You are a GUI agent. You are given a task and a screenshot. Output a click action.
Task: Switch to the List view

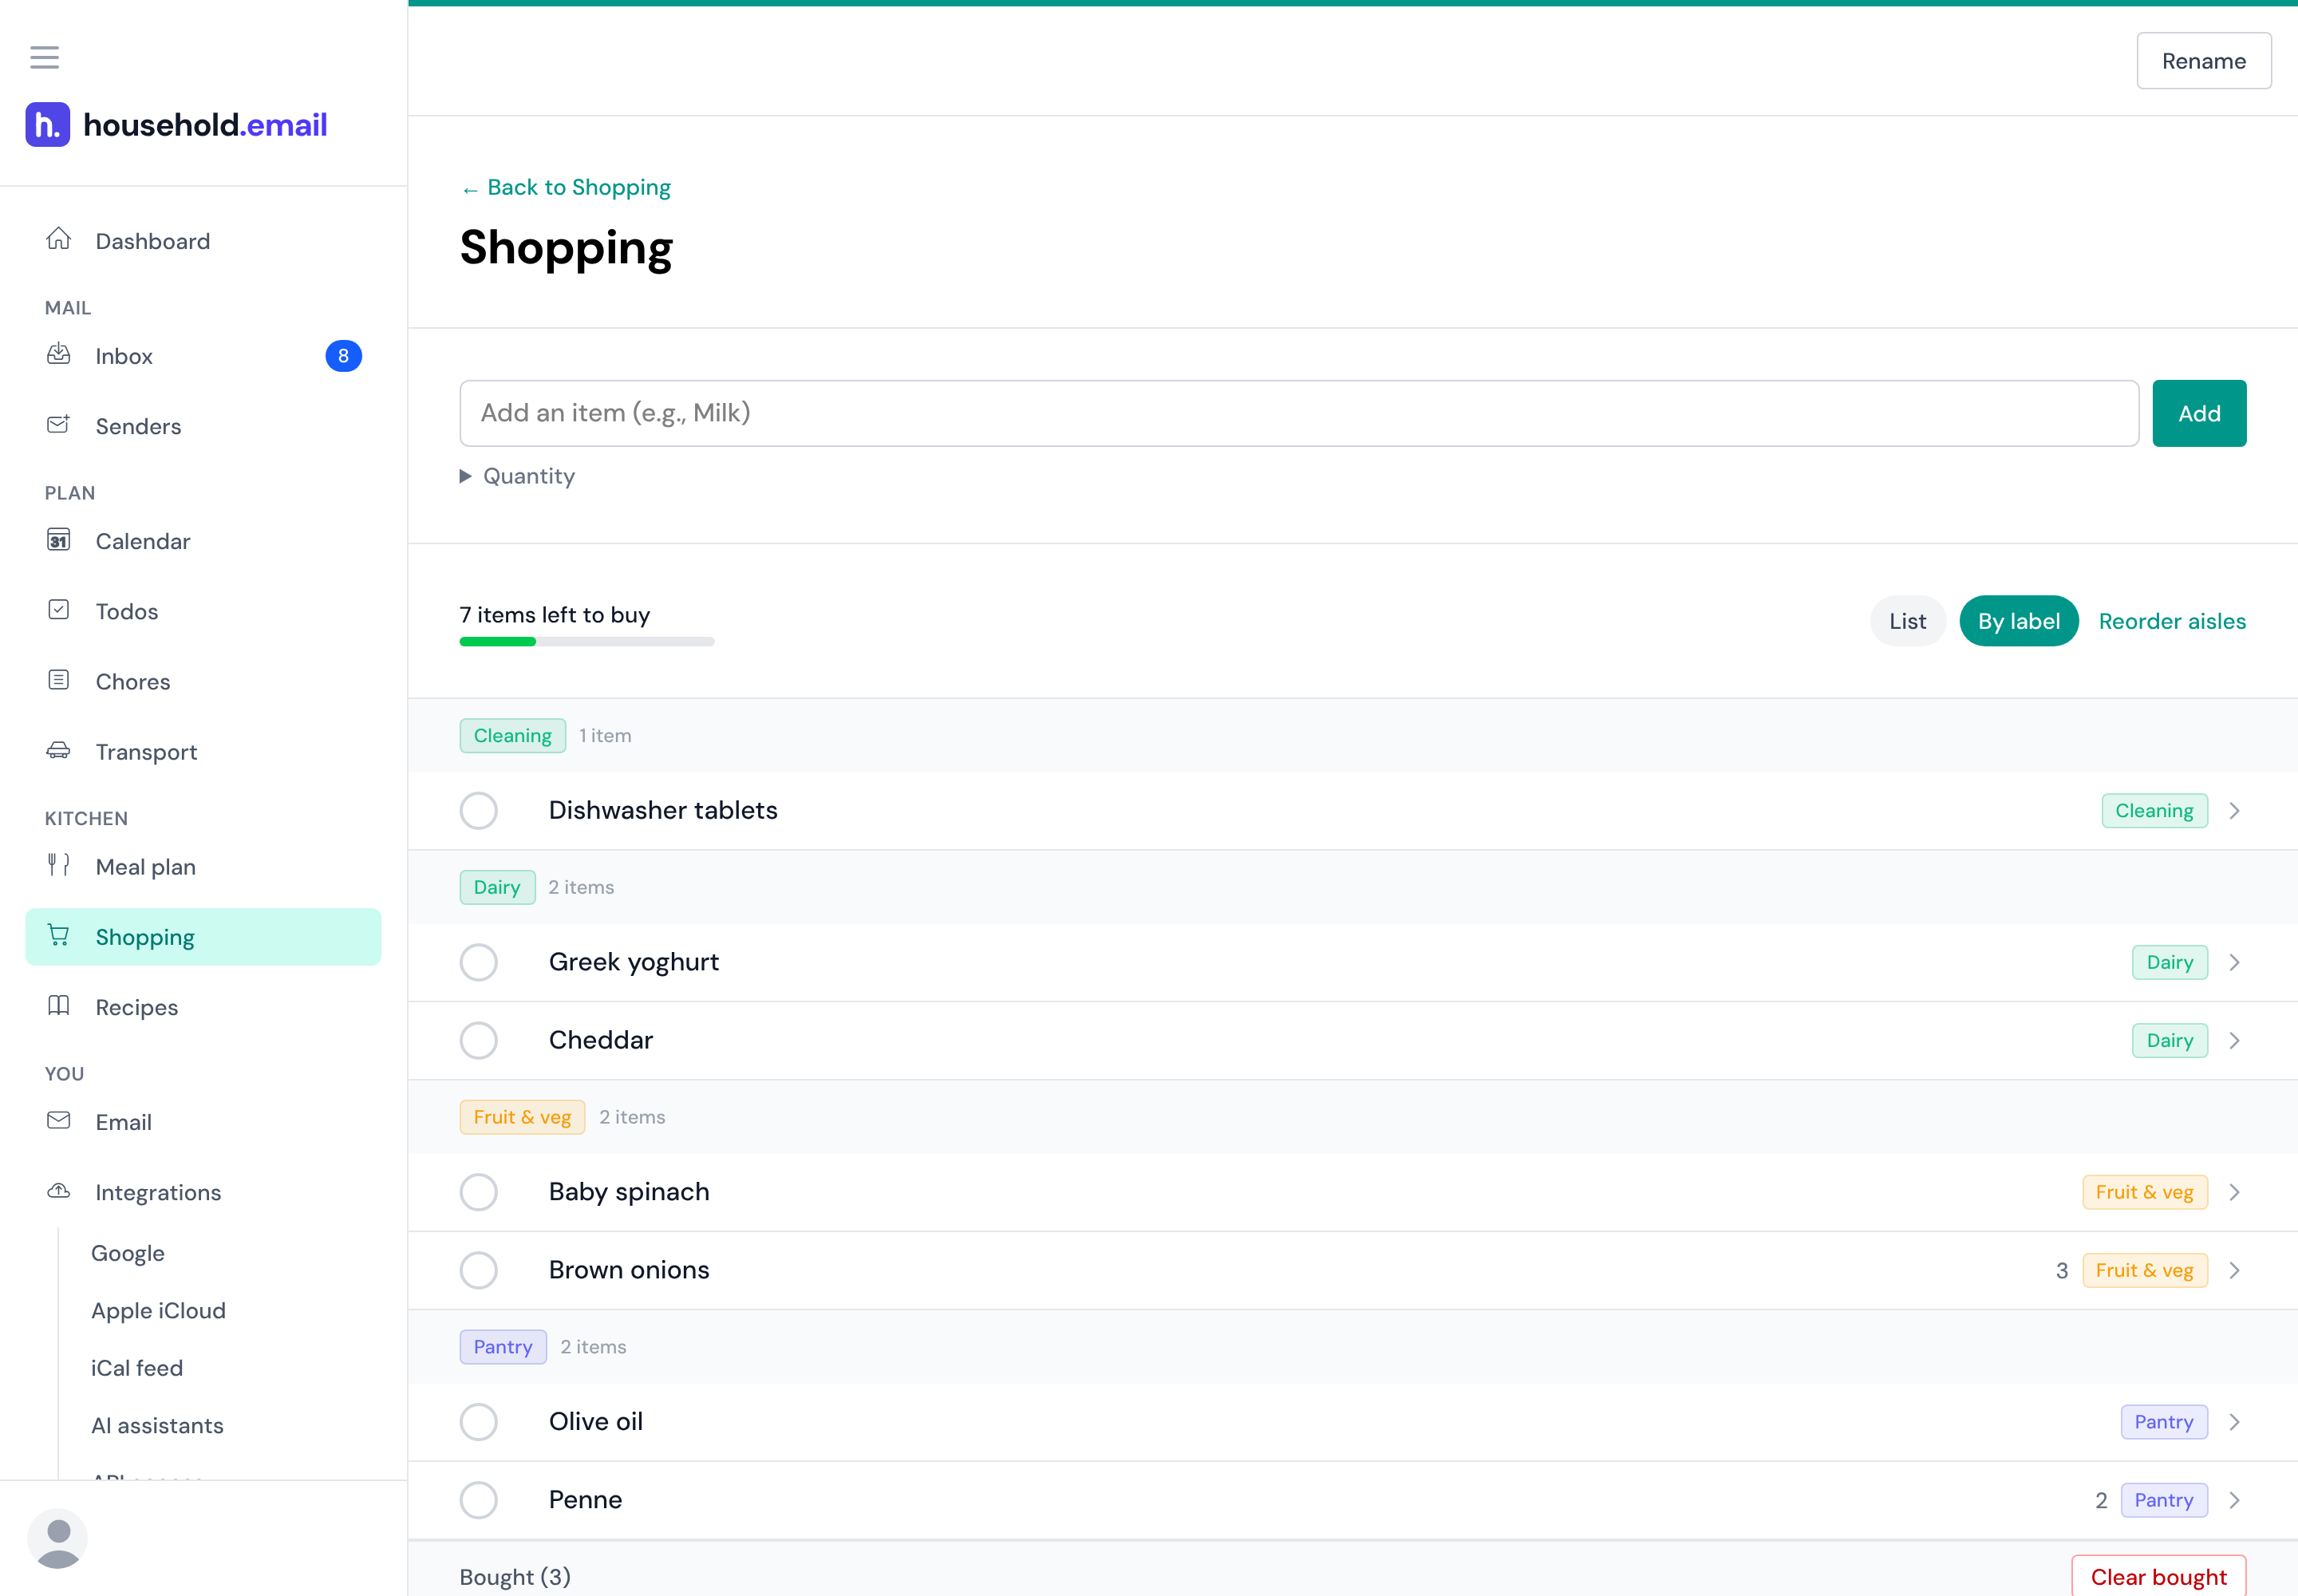pos(1907,621)
